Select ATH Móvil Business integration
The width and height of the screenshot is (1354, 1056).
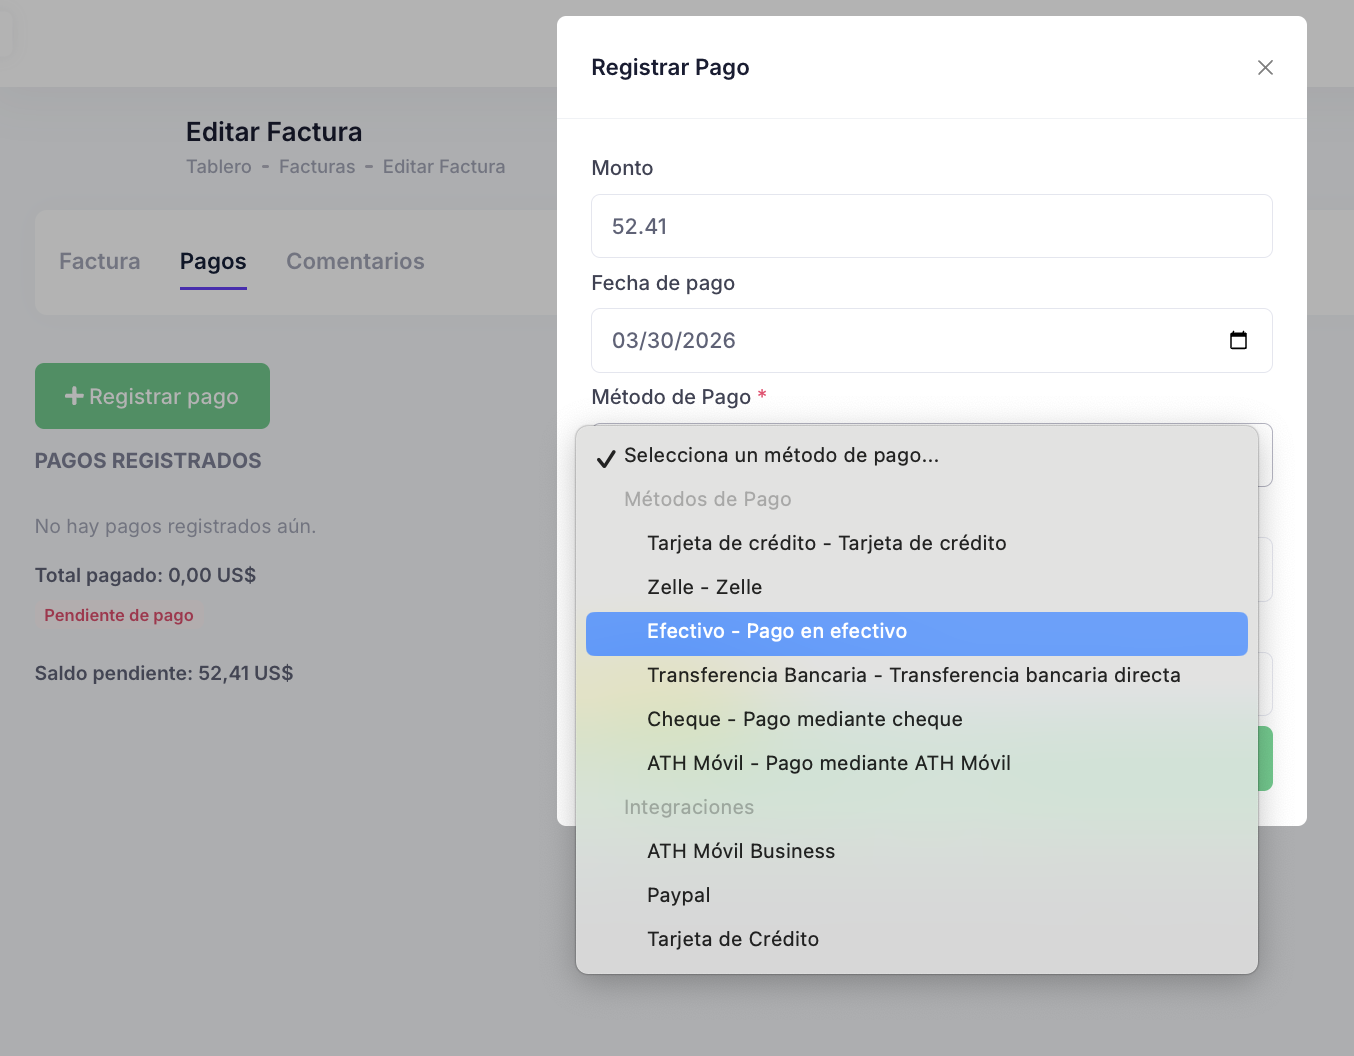point(740,851)
